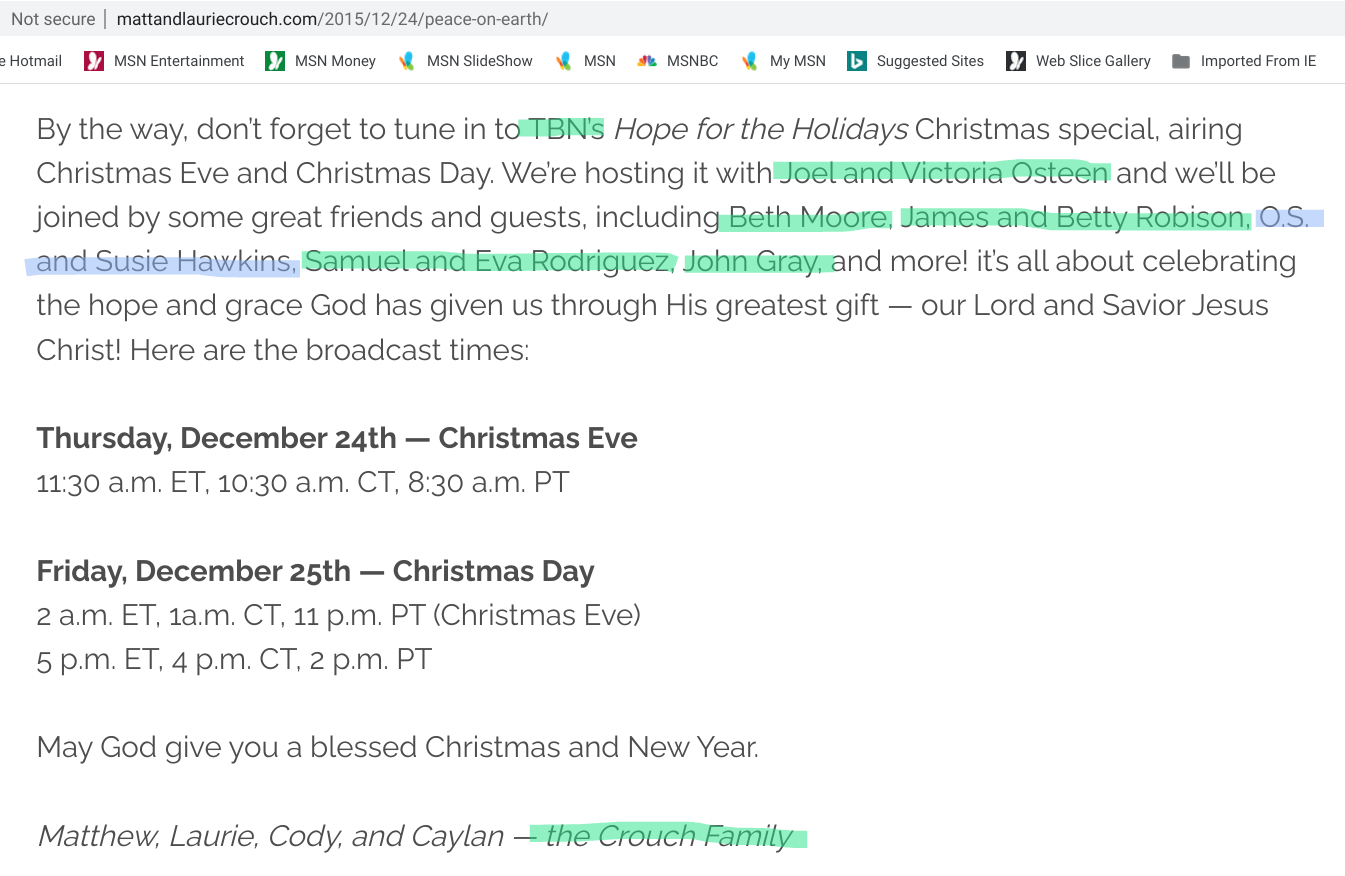This screenshot has height=876, width=1345.
Task: Click the green MSN Money bookmark icon
Action: coord(275,61)
